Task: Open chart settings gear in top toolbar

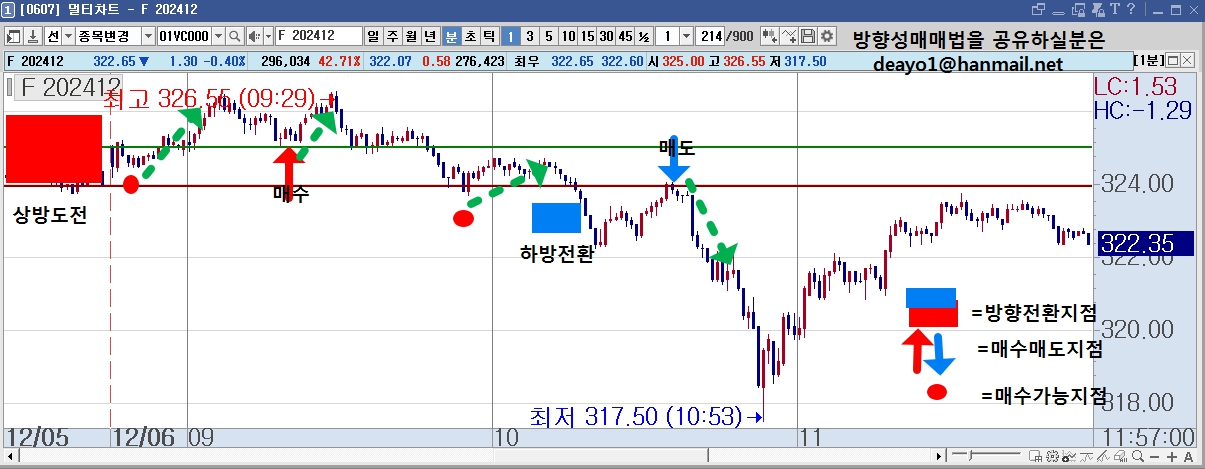Action: point(826,36)
